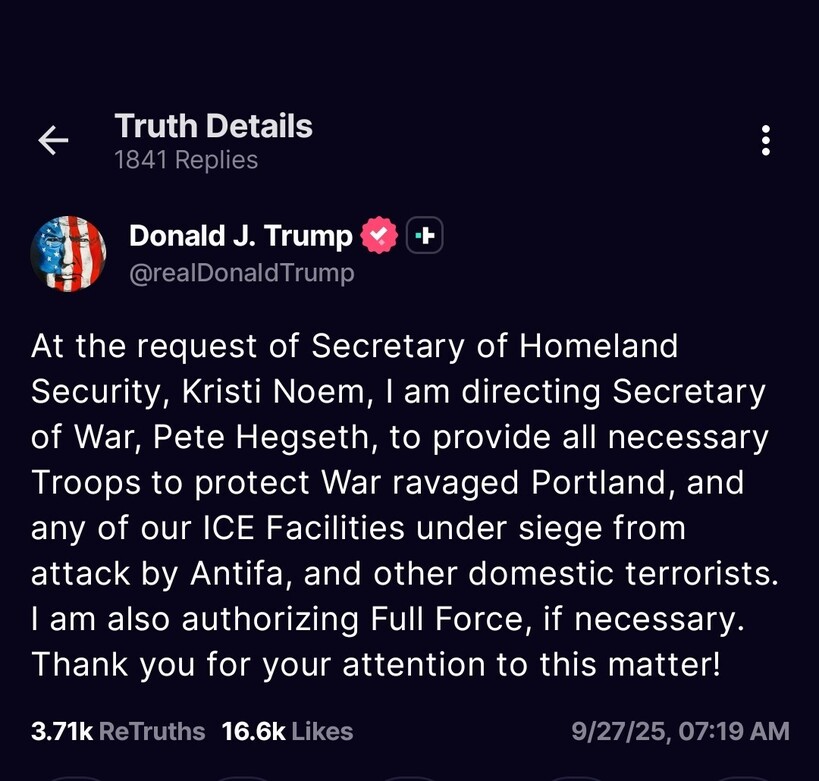This screenshot has height=781, width=819.
Task: Open the flag-painted profile avatar
Action: (x=69, y=254)
